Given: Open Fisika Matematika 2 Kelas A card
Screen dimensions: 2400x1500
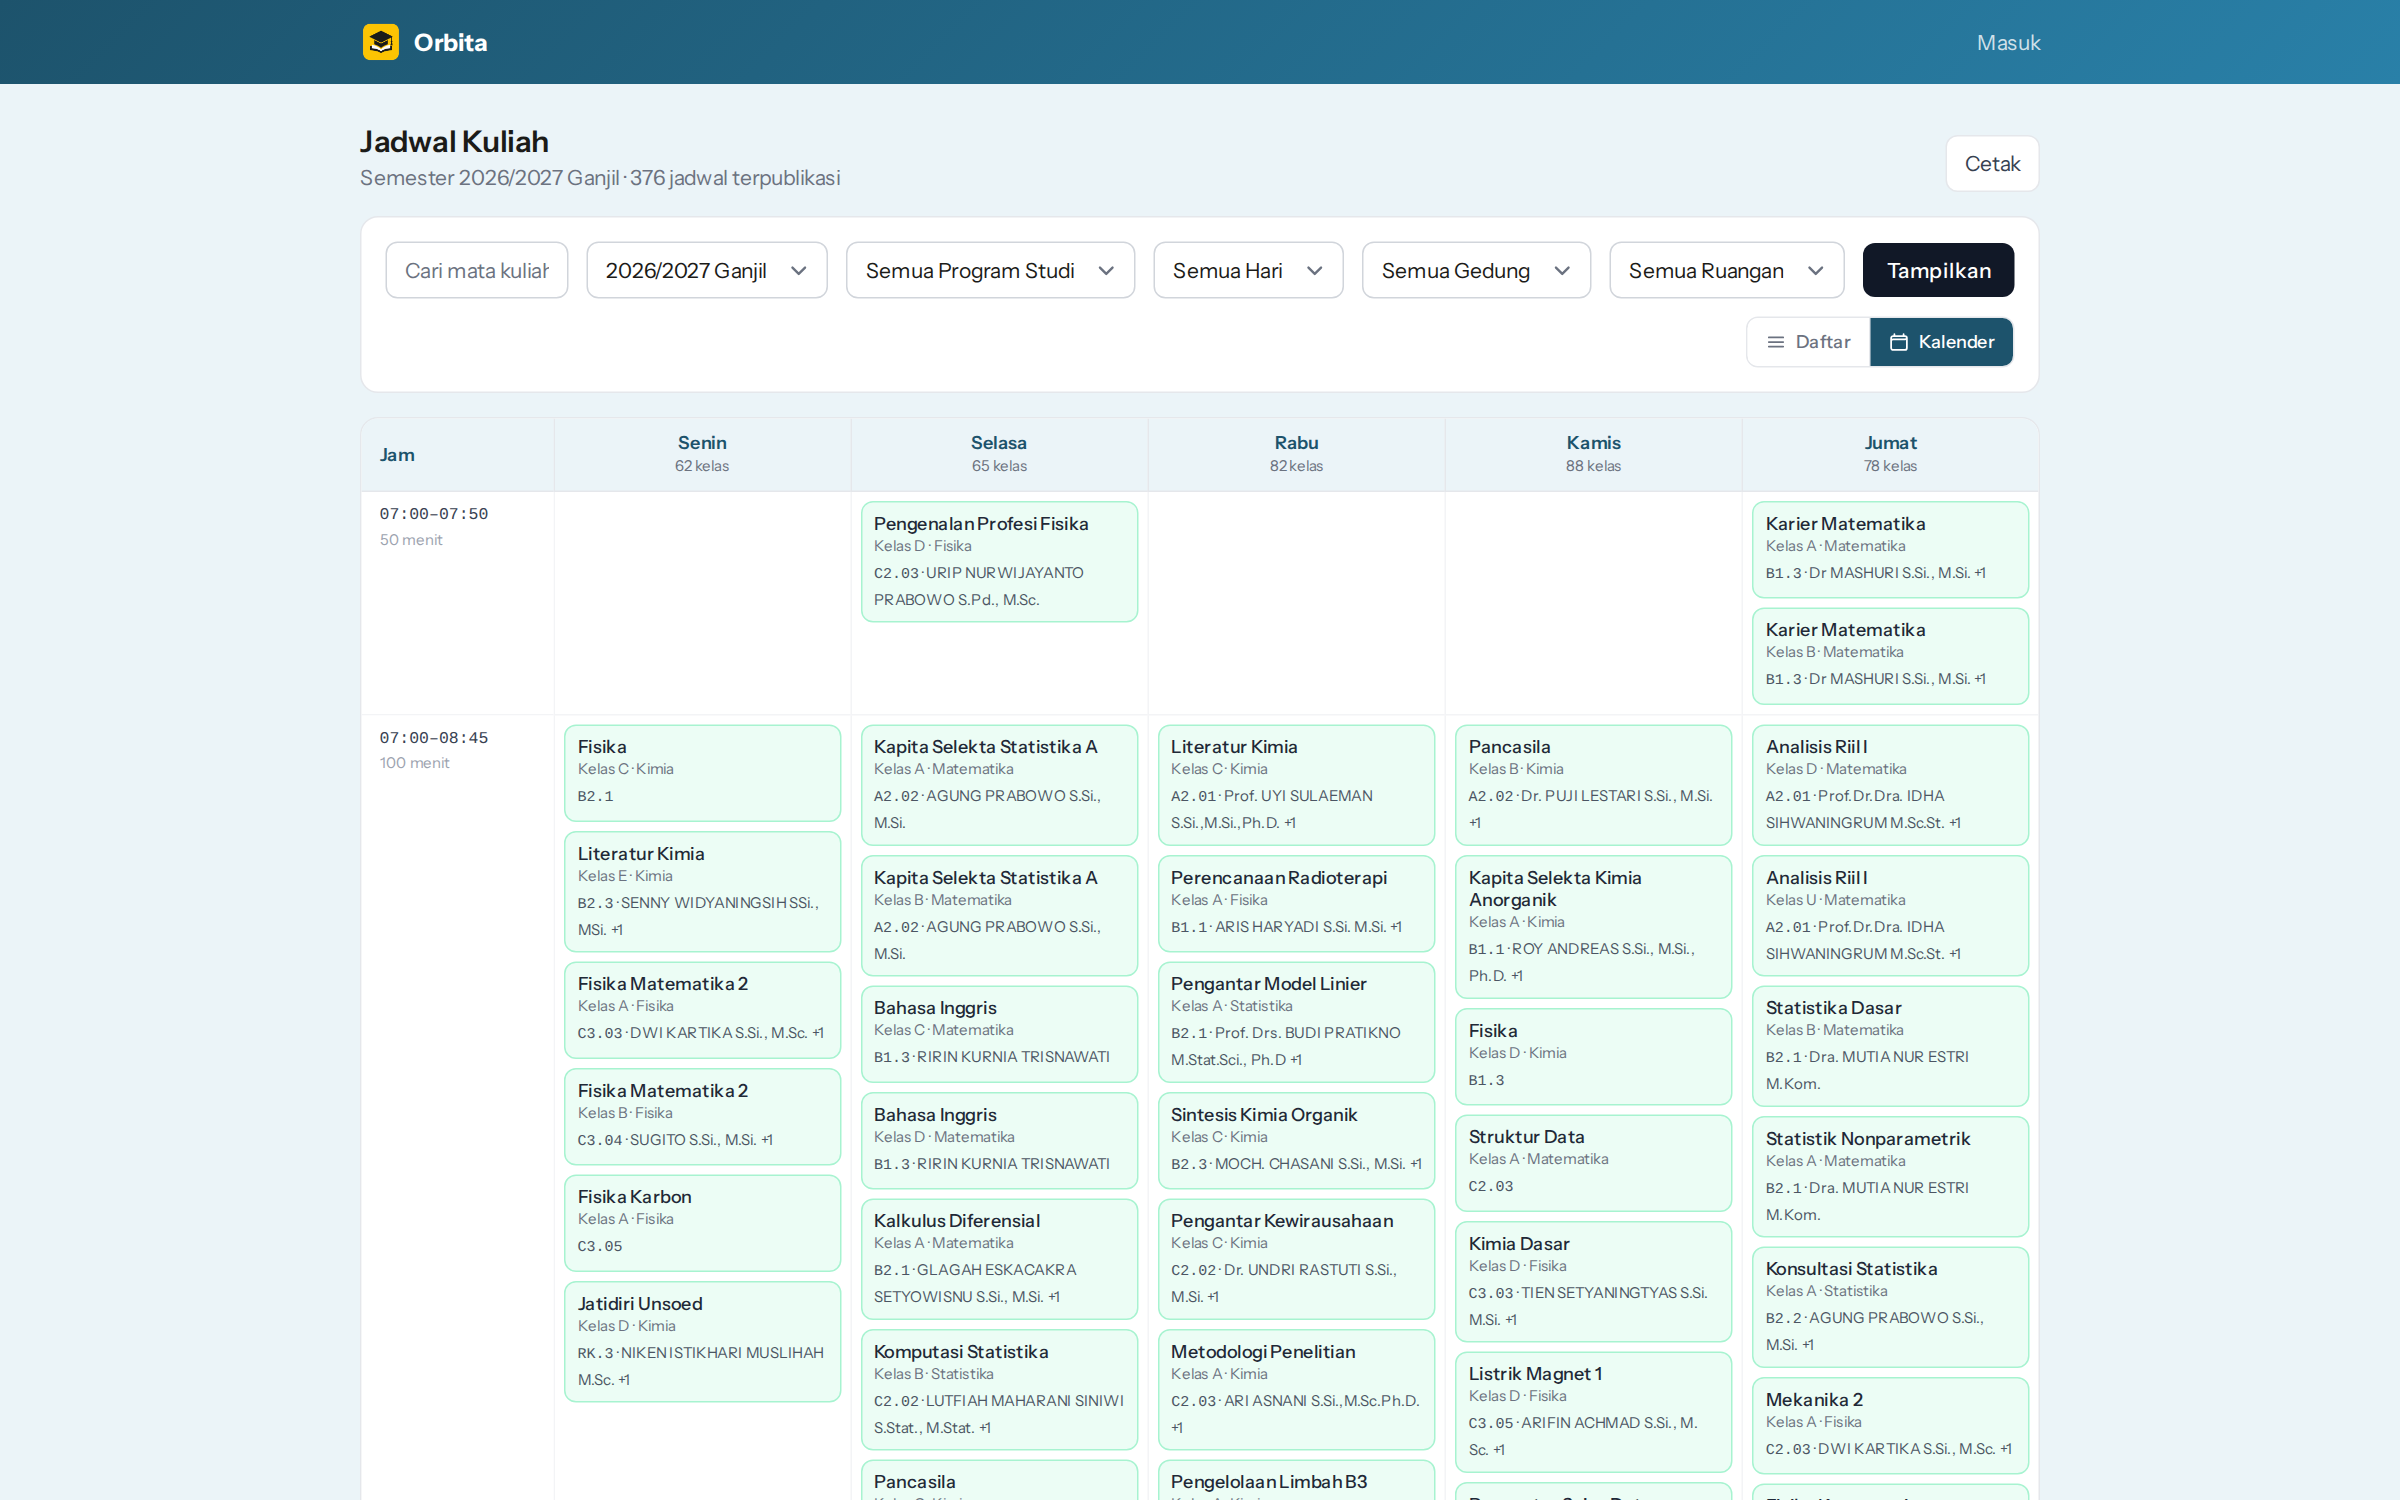Looking at the screenshot, I should (702, 1009).
